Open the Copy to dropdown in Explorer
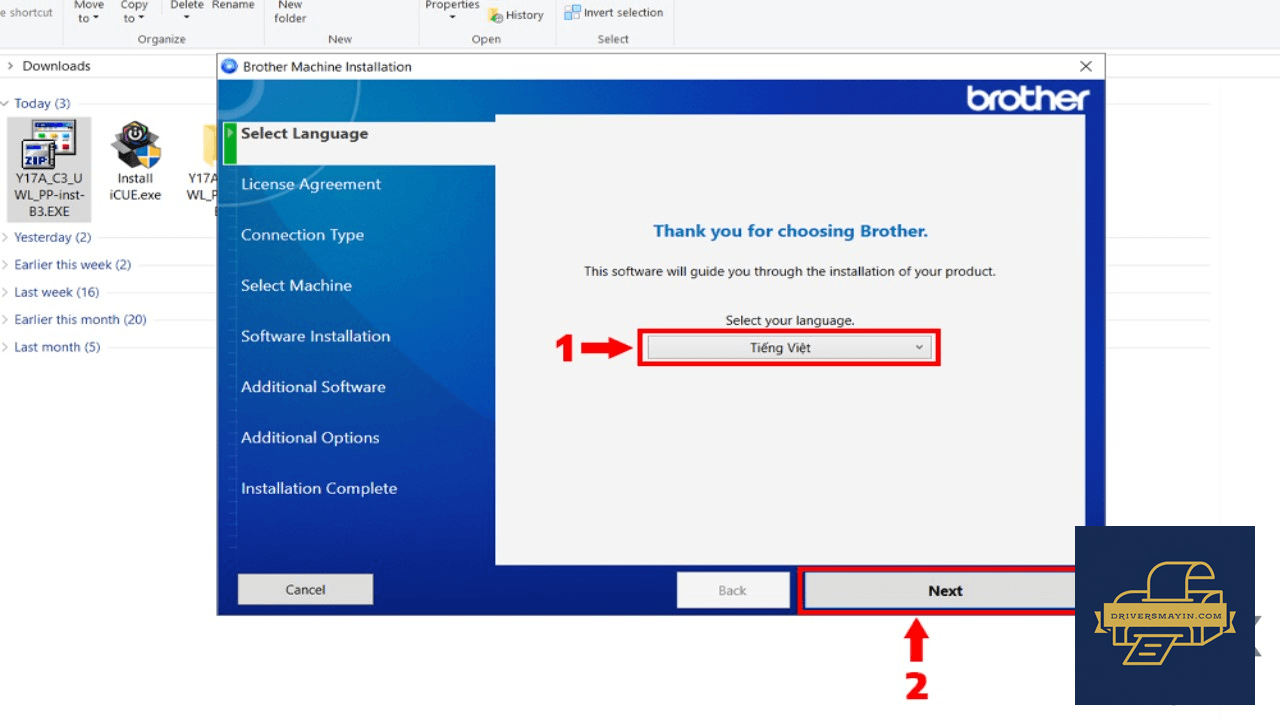 click(134, 11)
